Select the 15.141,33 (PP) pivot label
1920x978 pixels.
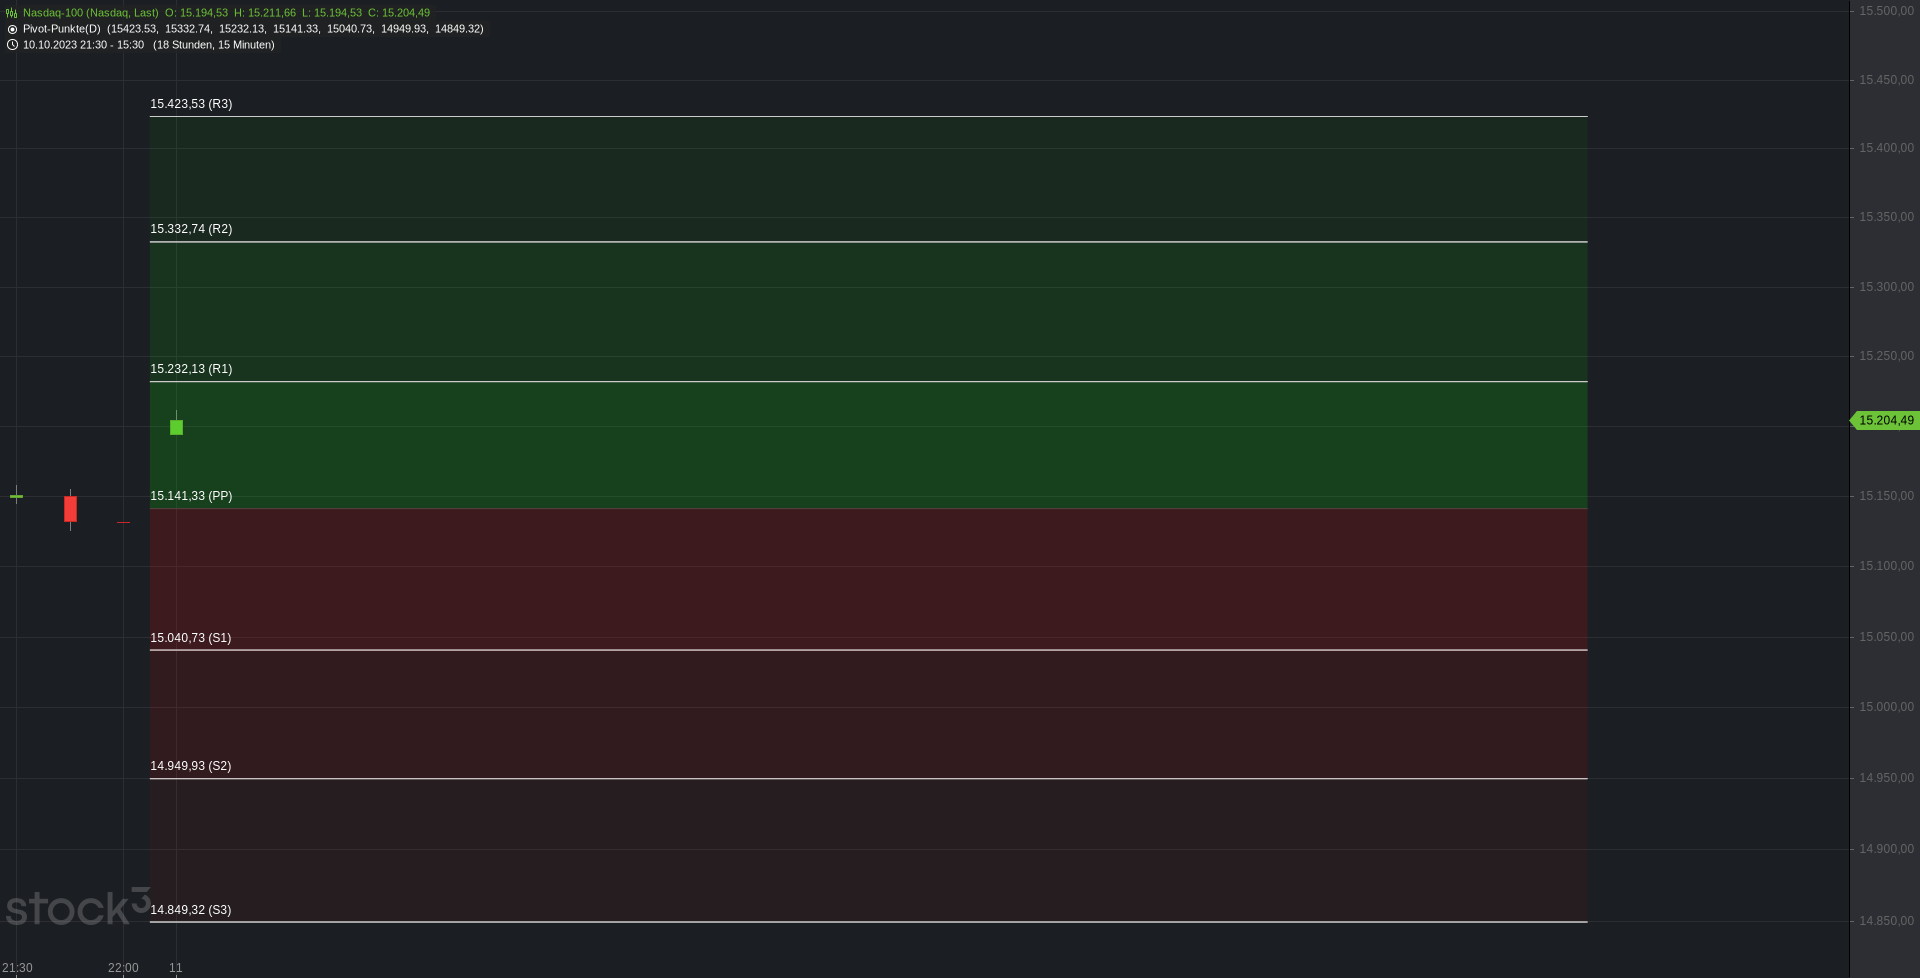pyautogui.click(x=191, y=496)
